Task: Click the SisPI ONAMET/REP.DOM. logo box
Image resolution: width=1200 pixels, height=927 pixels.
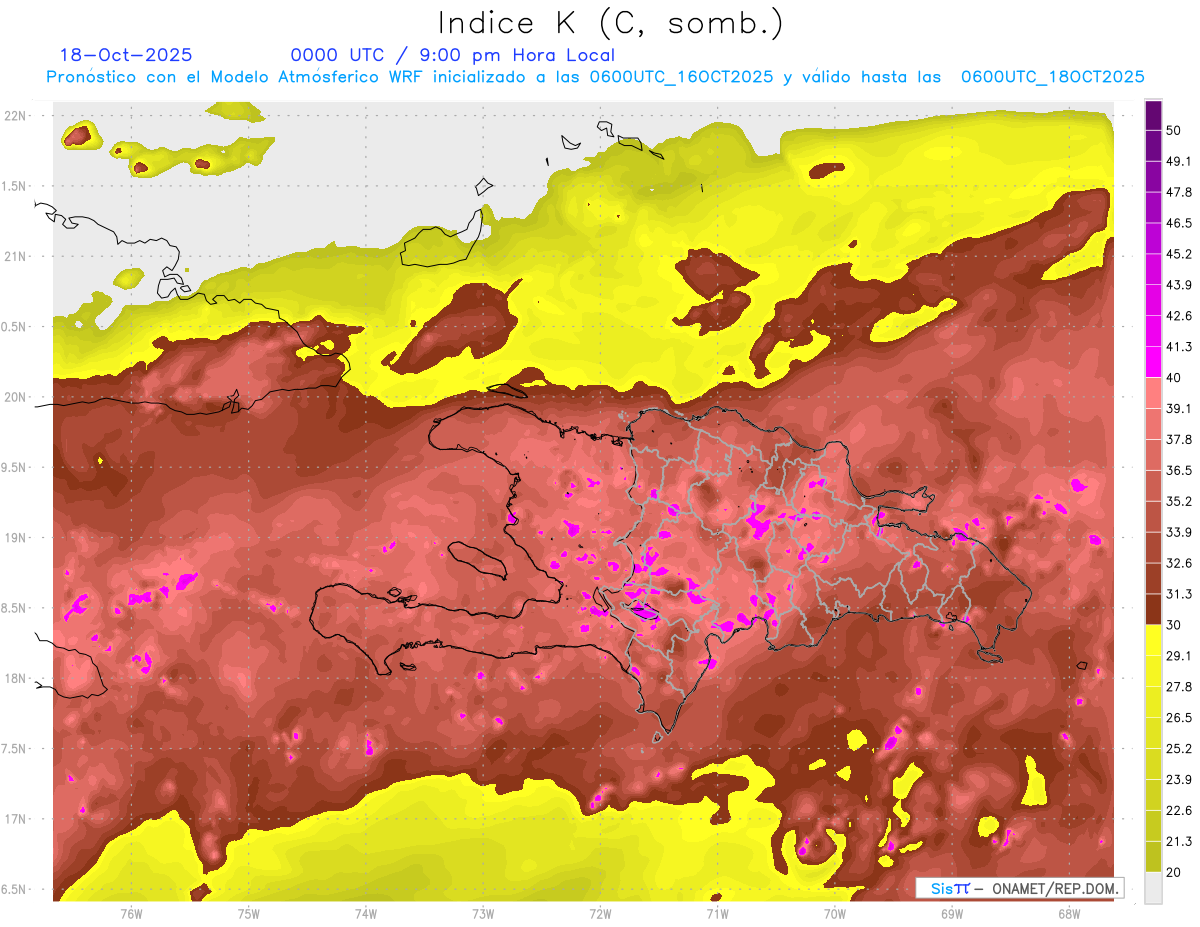Action: pos(1019,888)
